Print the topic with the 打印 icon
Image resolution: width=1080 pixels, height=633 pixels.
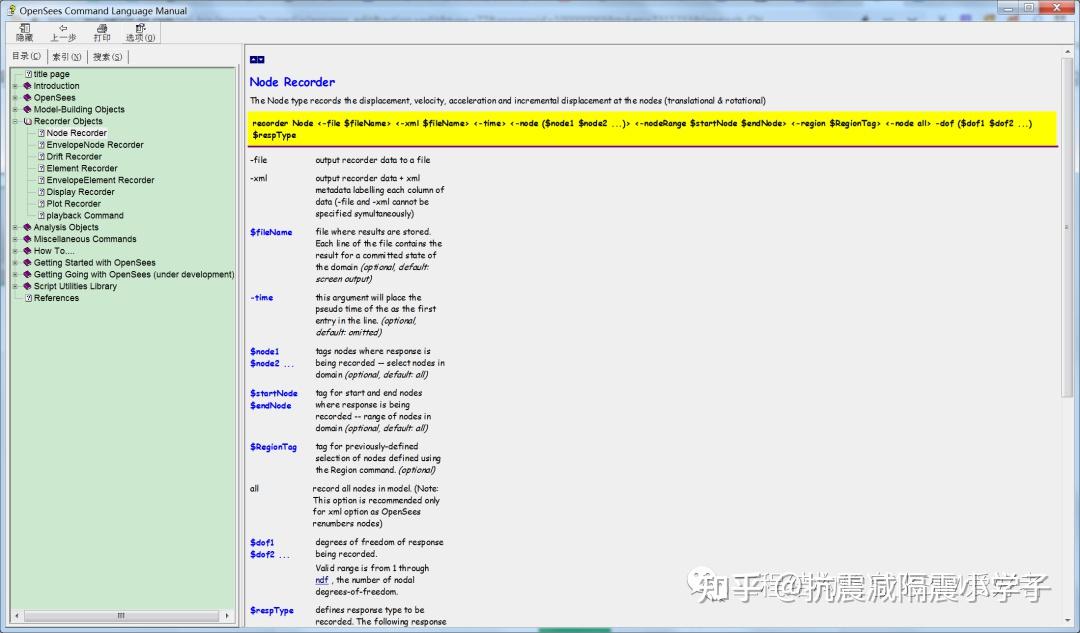(x=101, y=33)
